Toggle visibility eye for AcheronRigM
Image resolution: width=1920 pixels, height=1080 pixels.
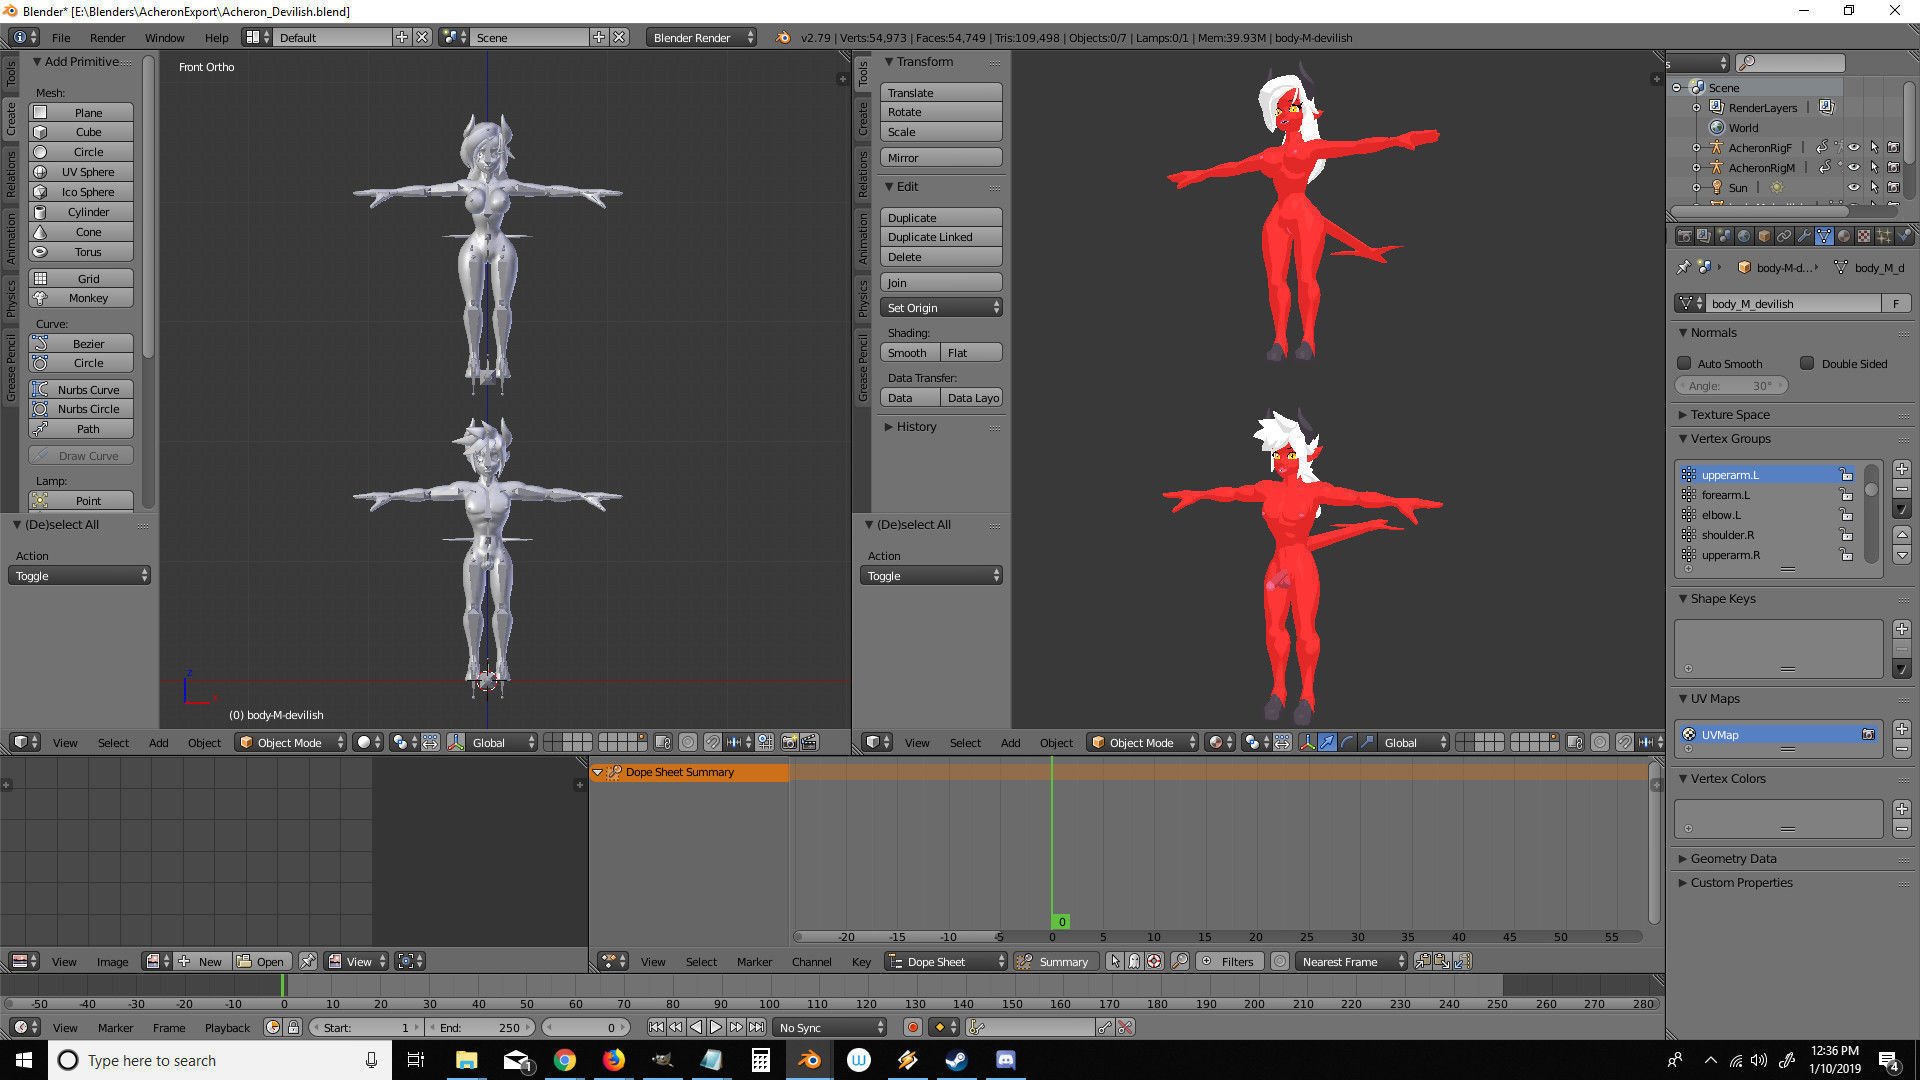[x=1854, y=167]
